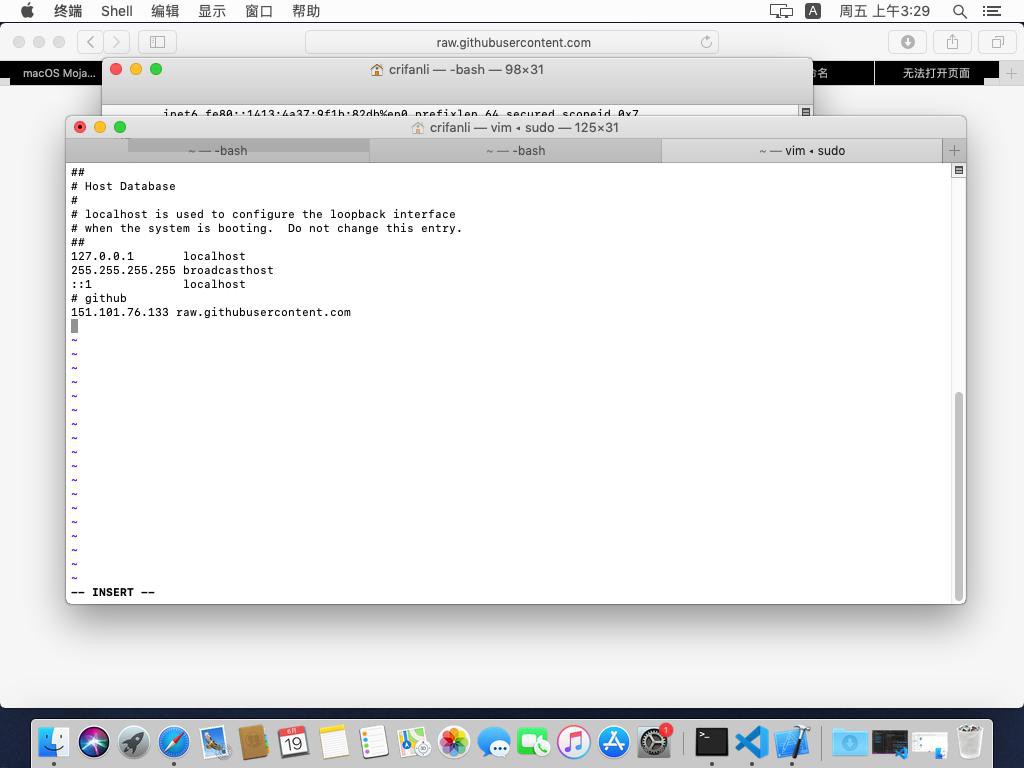Open the 终端 application menu
This screenshot has width=1024, height=768.
click(x=68, y=11)
